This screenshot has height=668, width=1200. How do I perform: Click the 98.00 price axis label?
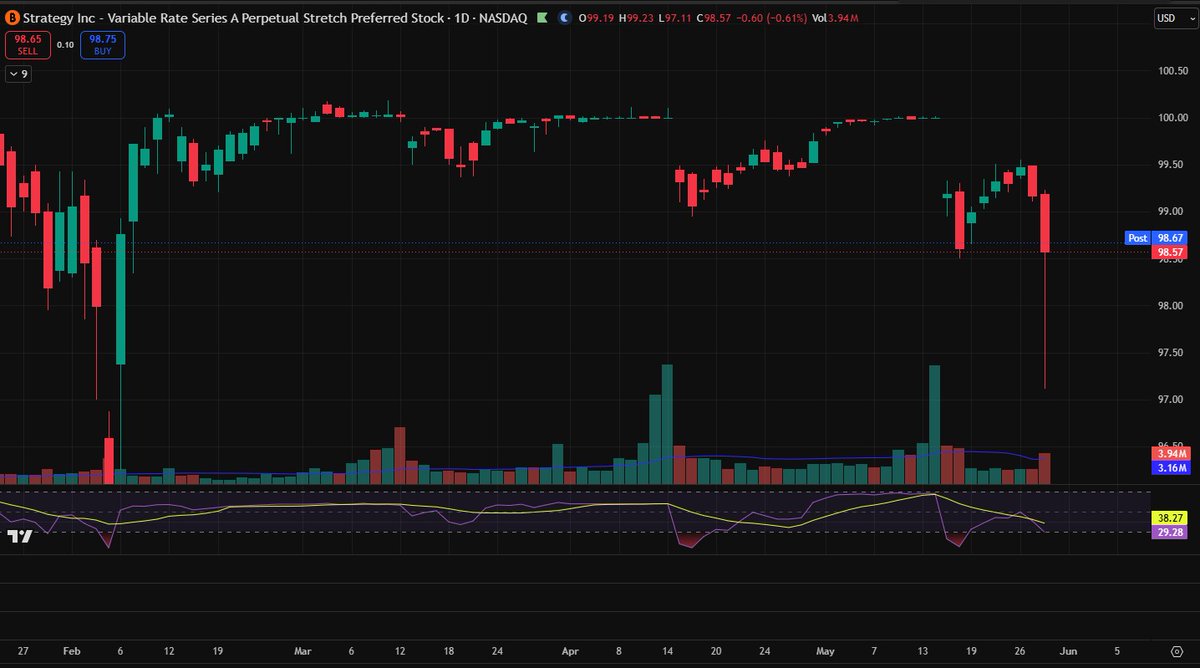click(1171, 306)
